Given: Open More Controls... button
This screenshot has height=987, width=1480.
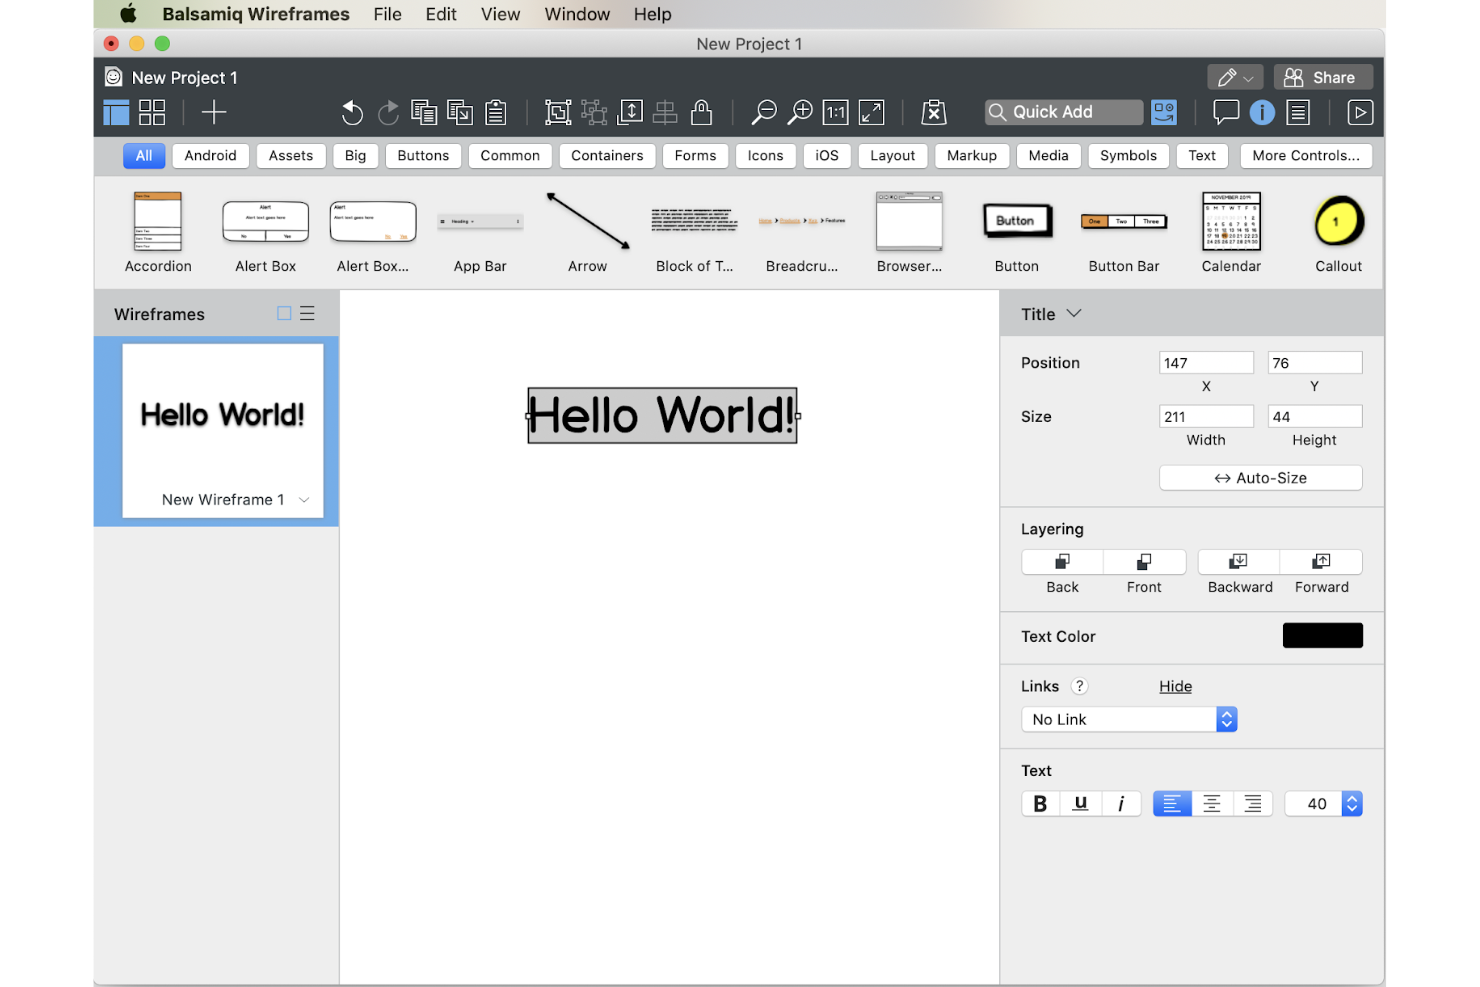Looking at the screenshot, I should coord(1306,155).
